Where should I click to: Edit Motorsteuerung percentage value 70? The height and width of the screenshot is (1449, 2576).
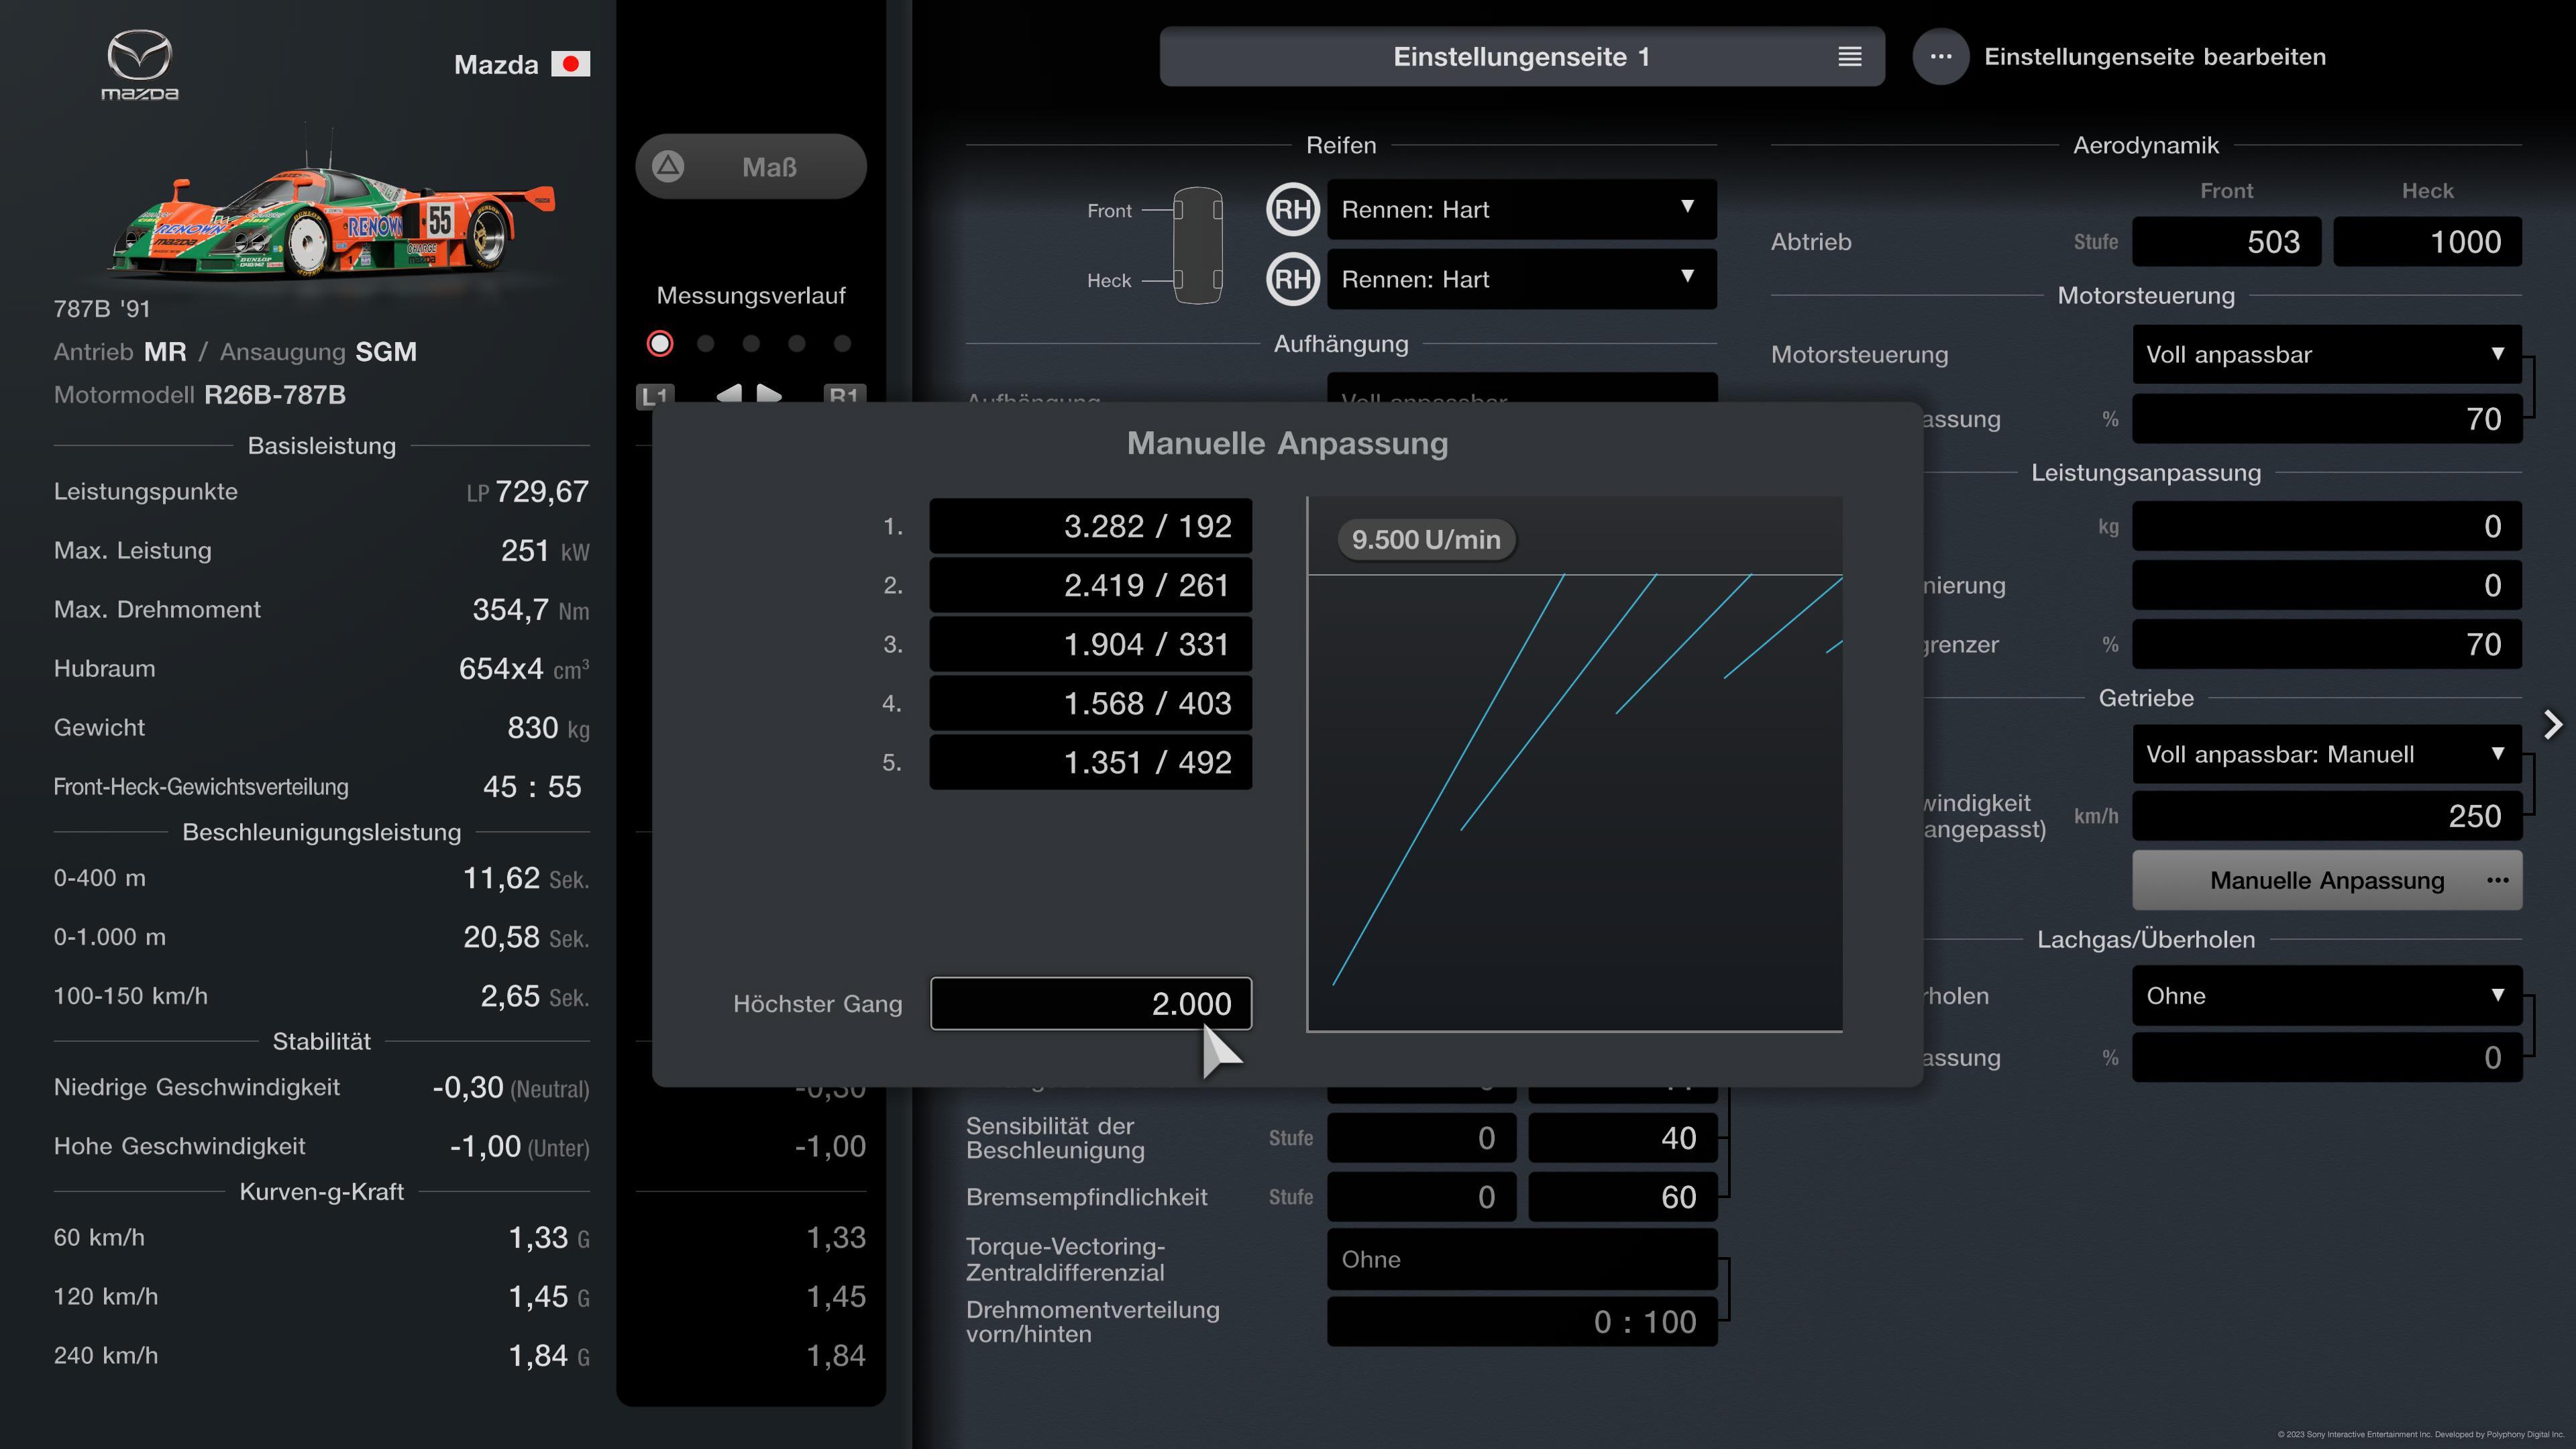coord(2326,419)
